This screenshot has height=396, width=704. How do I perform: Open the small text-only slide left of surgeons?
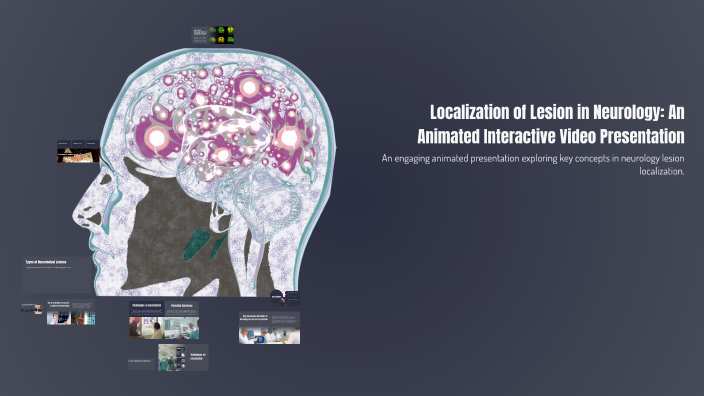pos(141,364)
